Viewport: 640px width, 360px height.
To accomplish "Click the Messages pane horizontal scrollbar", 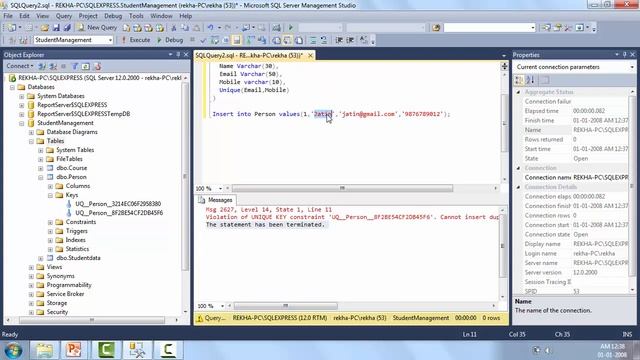I will (286, 306).
